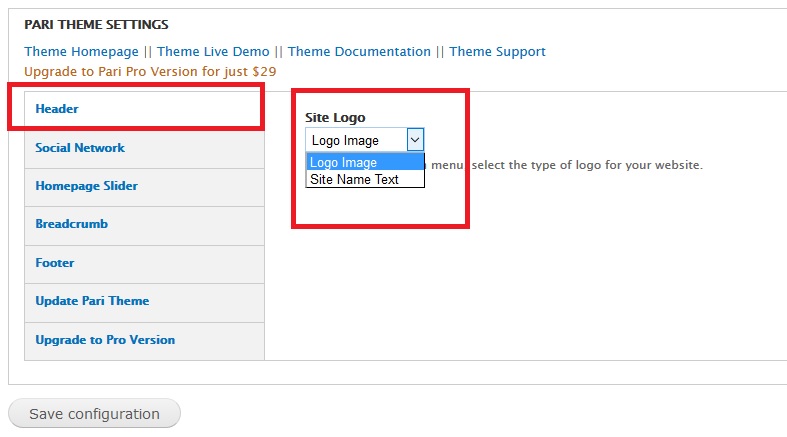Click the logo type description text
The width and height of the screenshot is (787, 437).
(570, 164)
